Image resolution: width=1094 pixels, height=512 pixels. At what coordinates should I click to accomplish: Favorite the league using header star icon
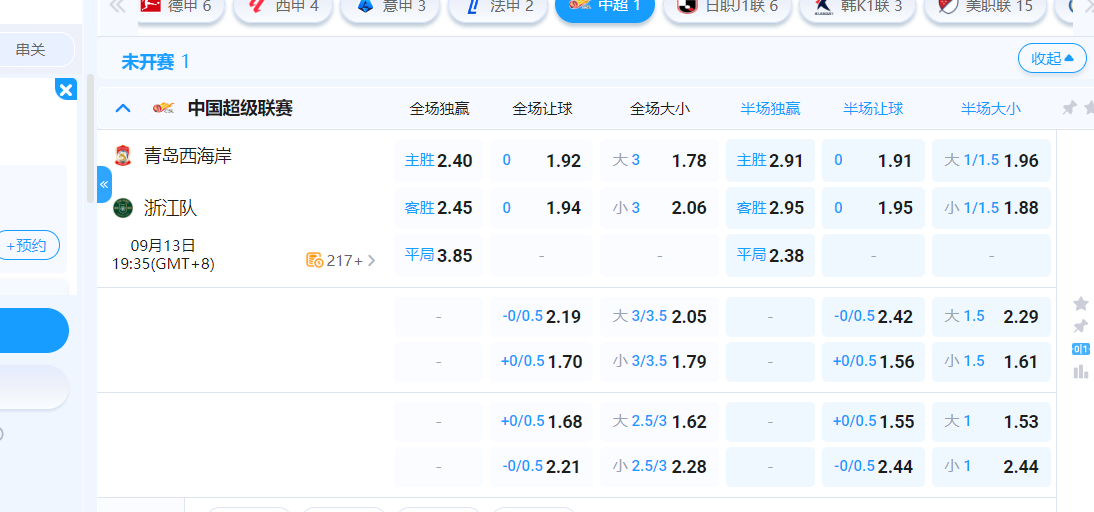[1088, 108]
